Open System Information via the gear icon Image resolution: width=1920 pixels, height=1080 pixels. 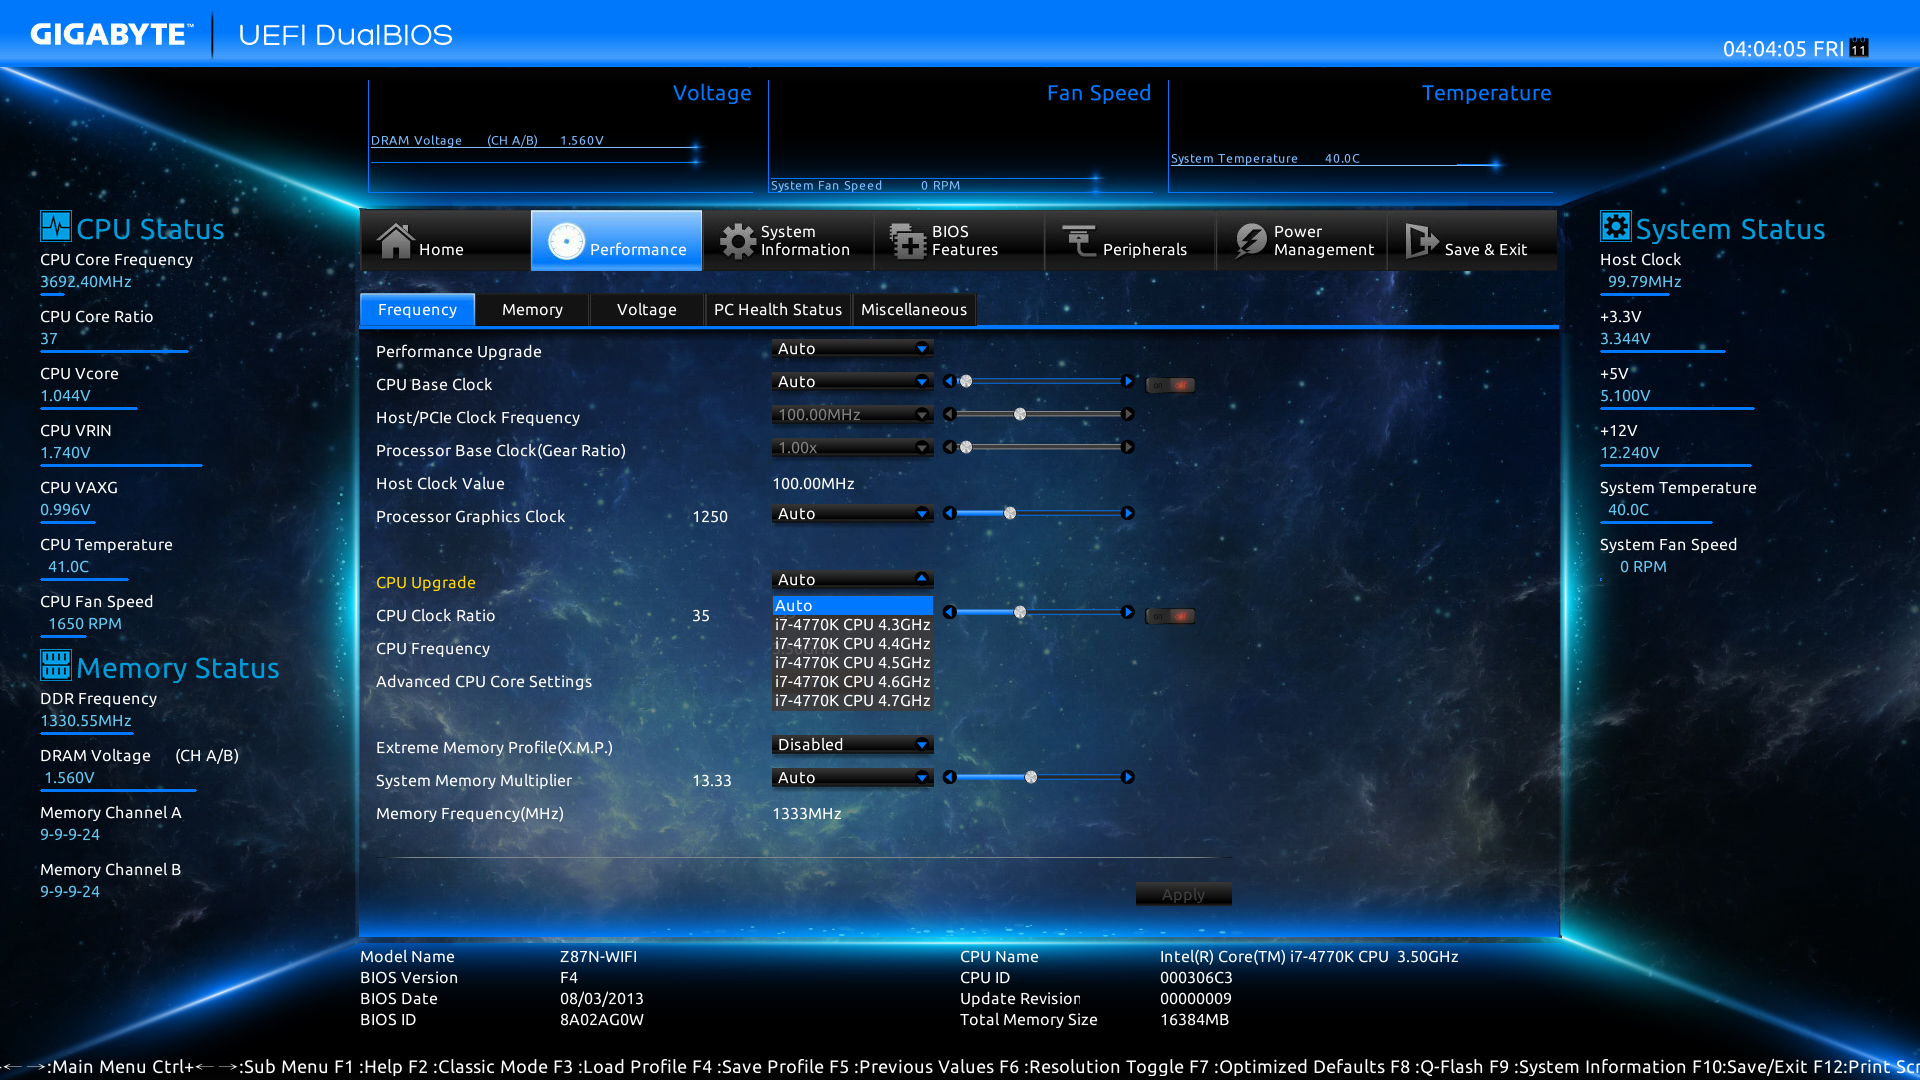[x=738, y=241]
